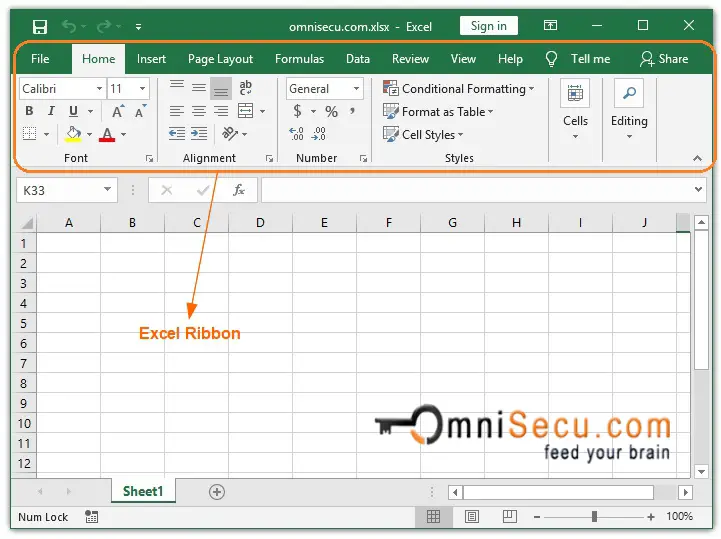Open the Review tab
Image resolution: width=721 pixels, height=539 pixels.
(410, 59)
